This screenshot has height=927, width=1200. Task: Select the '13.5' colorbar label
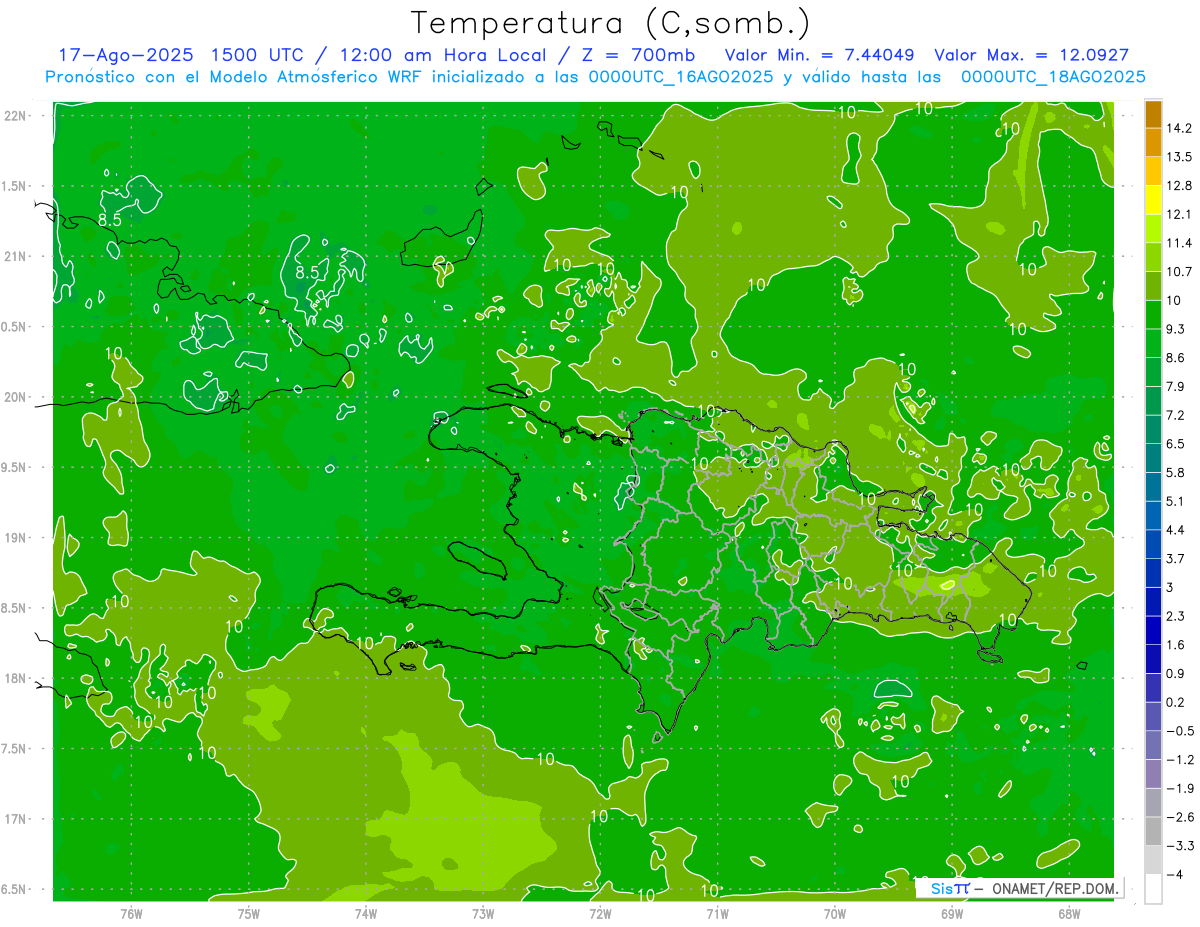coord(1180,157)
